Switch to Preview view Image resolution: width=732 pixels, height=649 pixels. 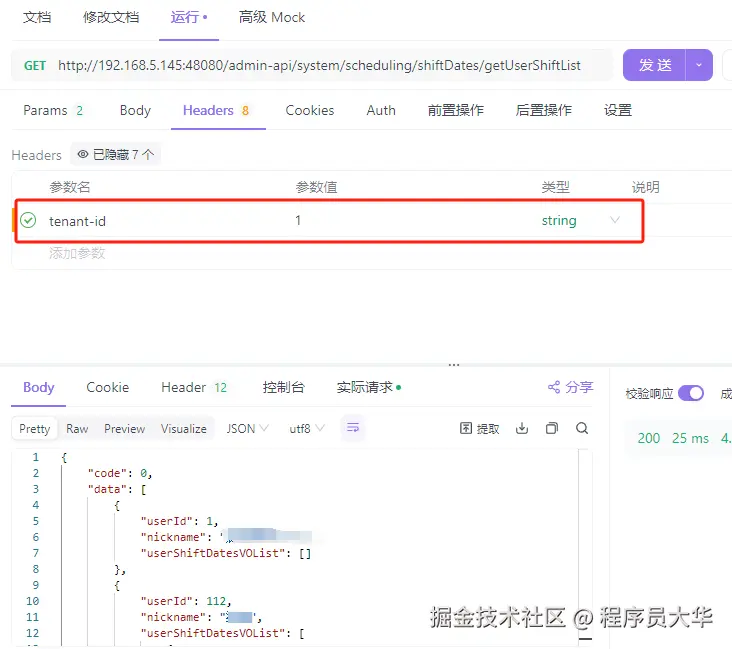[x=125, y=429]
